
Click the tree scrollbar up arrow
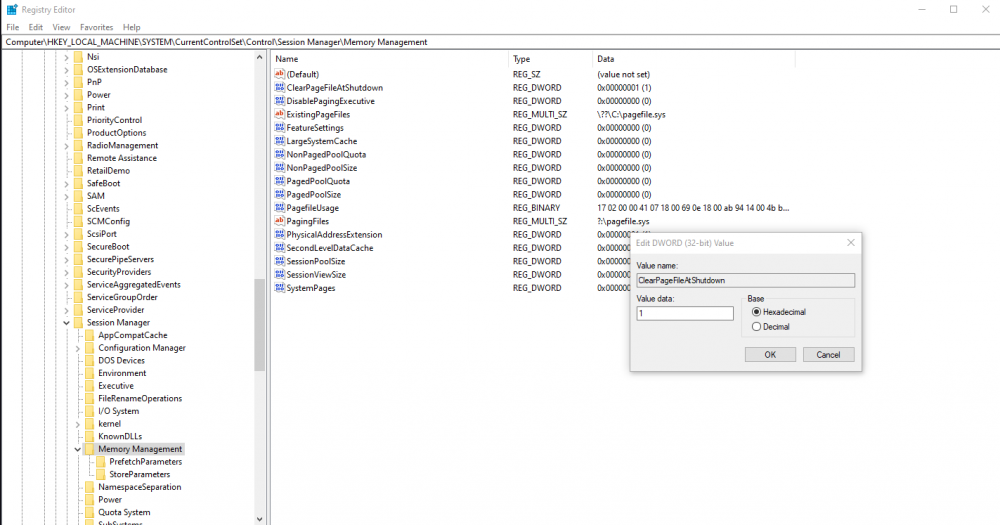point(259,57)
